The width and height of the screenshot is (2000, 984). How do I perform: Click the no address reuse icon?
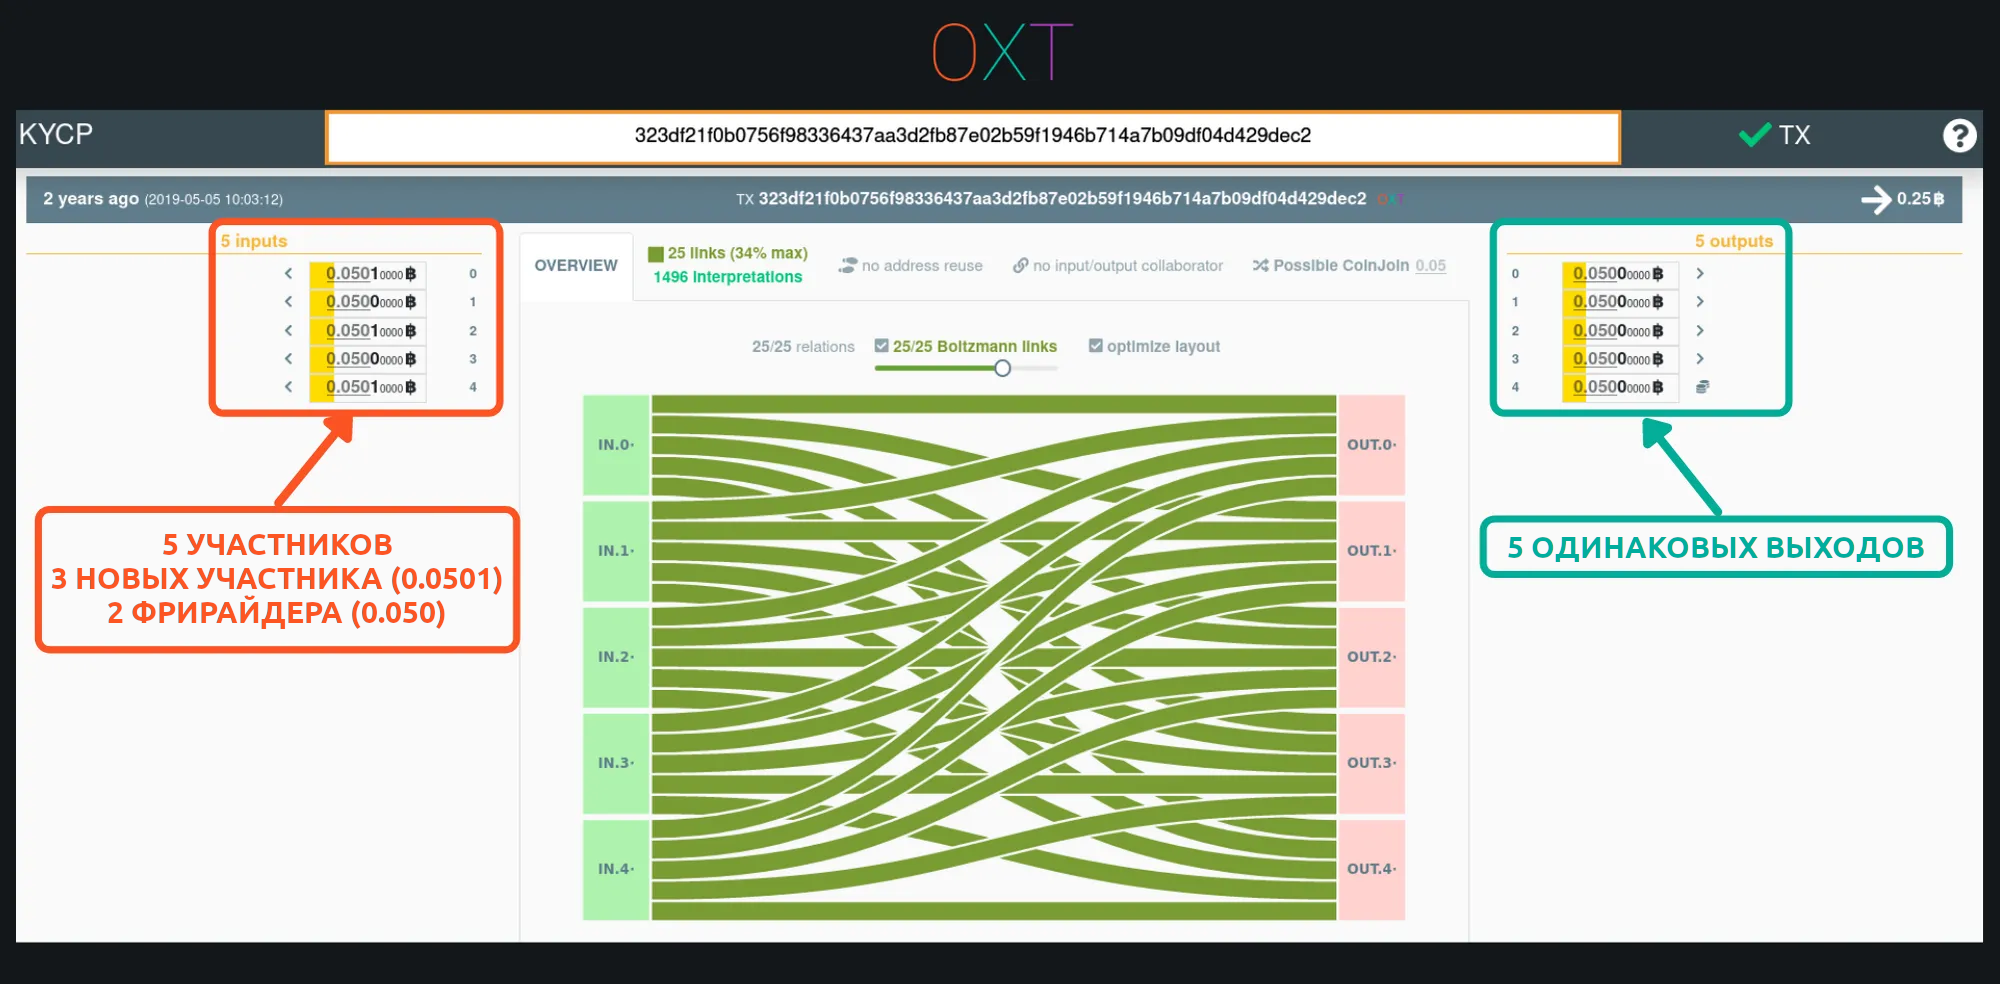848,266
